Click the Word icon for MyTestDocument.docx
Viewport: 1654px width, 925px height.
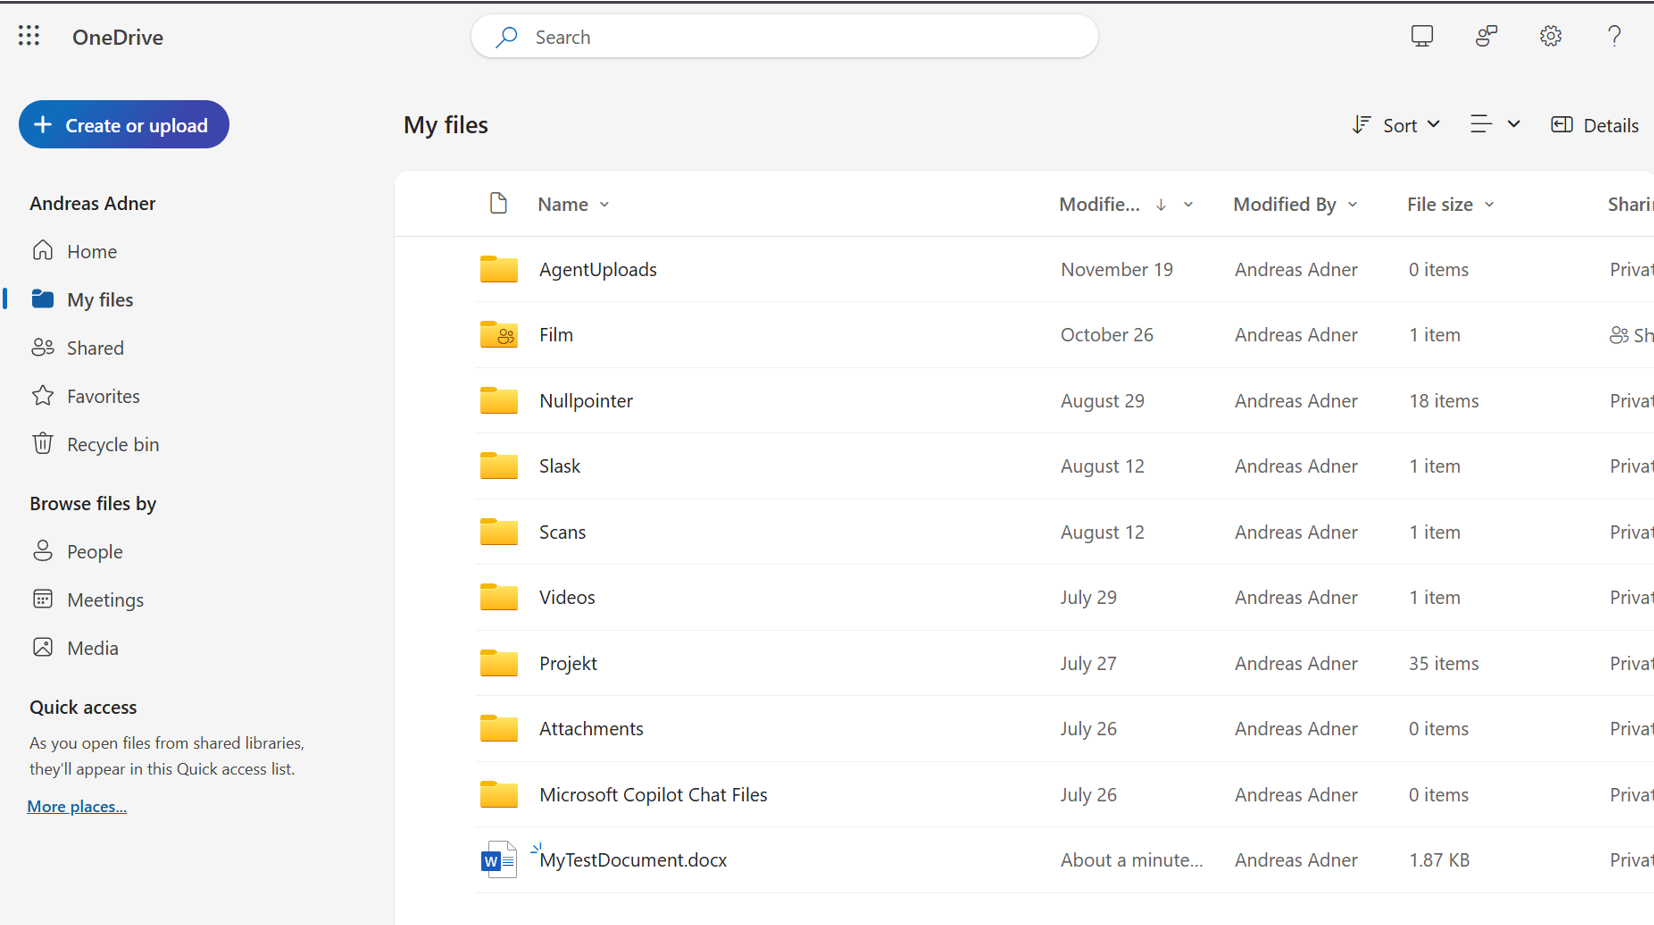pos(498,860)
